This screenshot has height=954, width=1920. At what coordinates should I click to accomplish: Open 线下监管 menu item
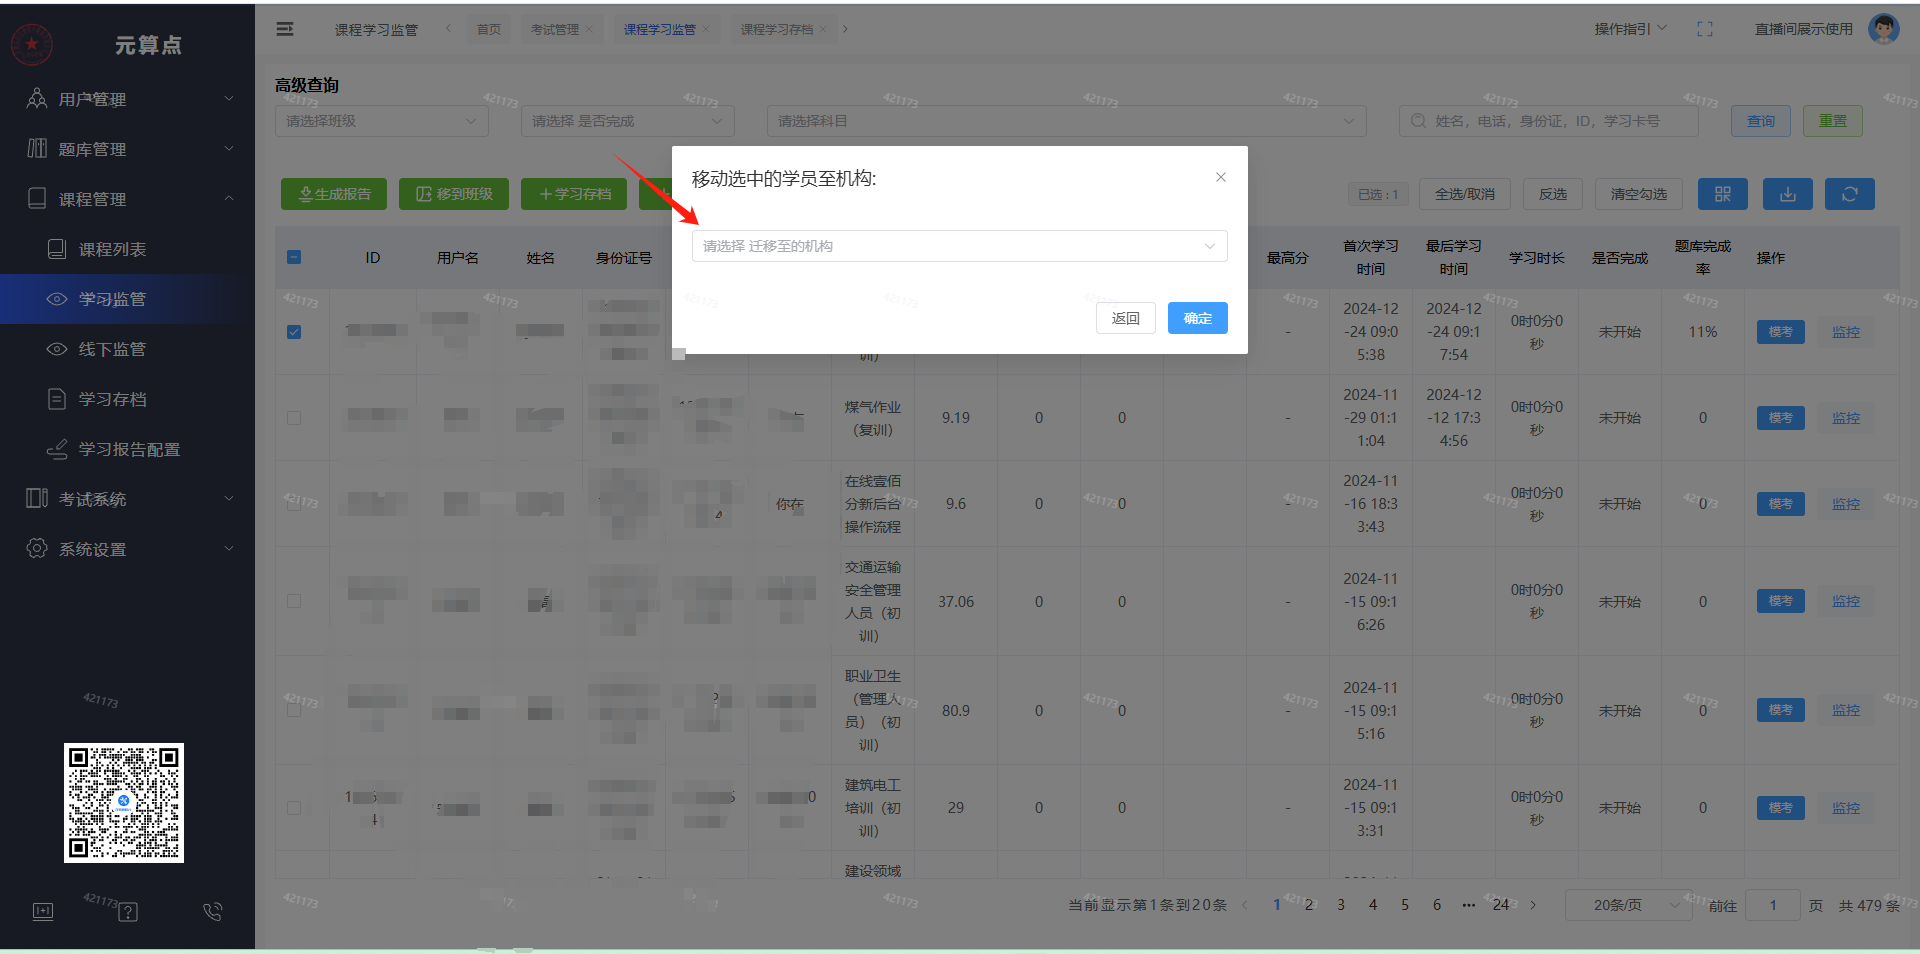(128, 349)
